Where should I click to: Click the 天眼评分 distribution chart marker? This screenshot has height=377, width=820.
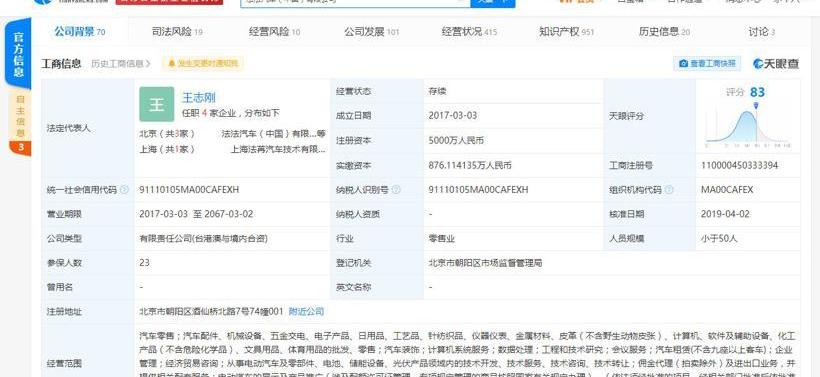tap(756, 106)
